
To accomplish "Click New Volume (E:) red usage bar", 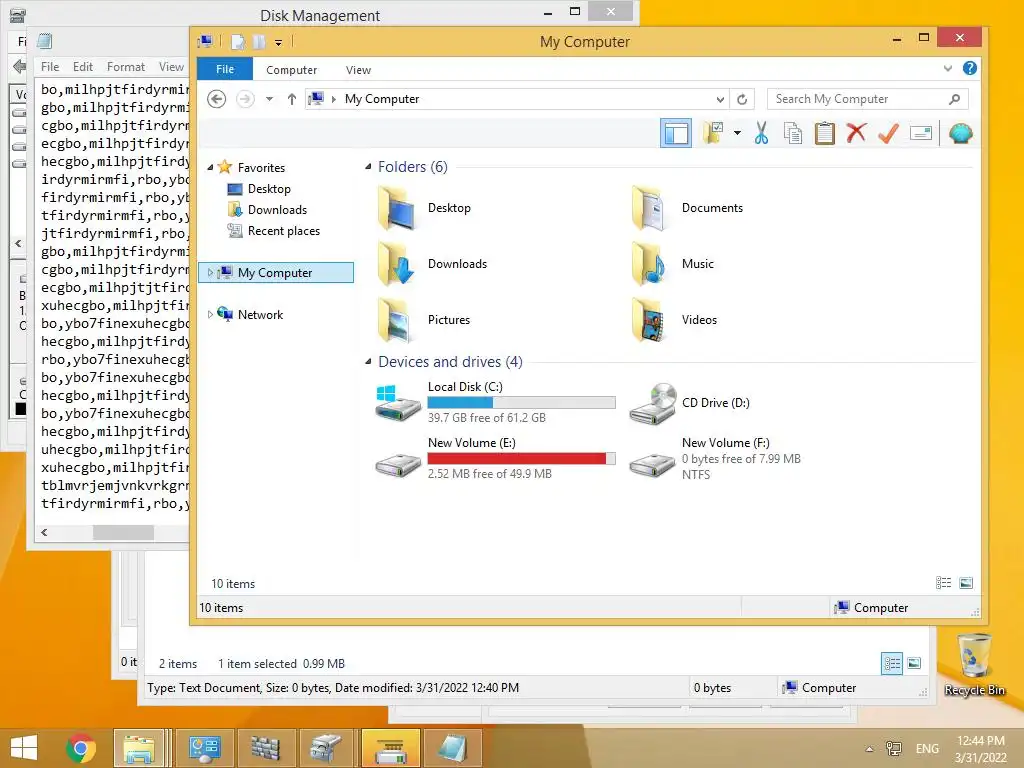I will tap(521, 458).
